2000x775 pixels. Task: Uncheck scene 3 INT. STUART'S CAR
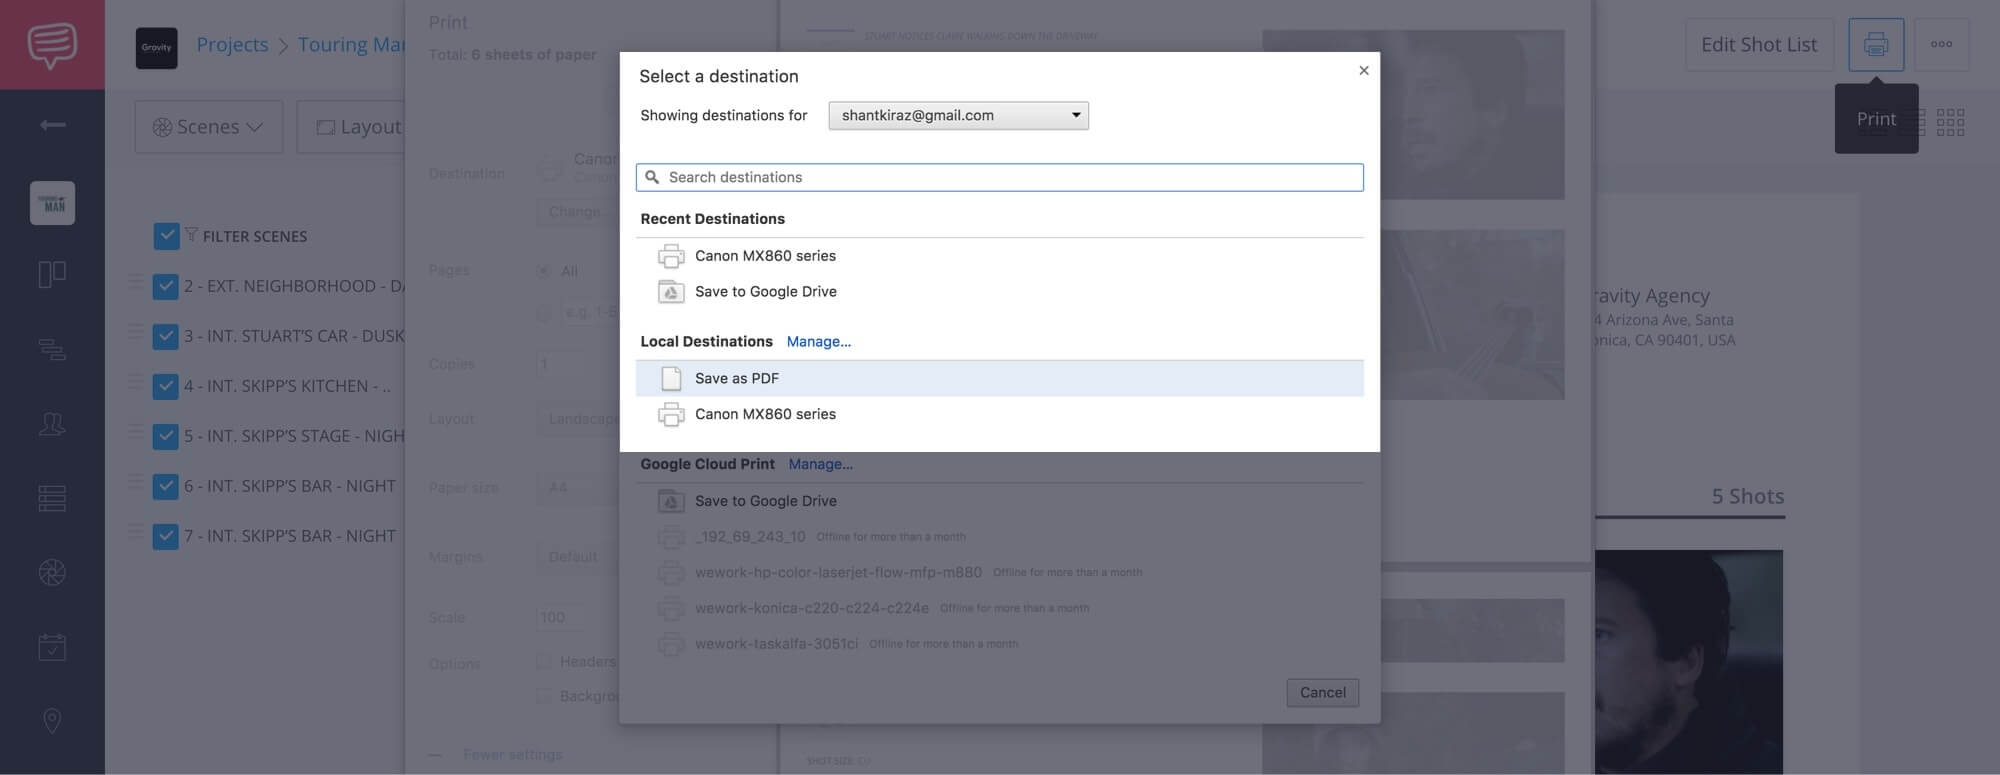(166, 336)
